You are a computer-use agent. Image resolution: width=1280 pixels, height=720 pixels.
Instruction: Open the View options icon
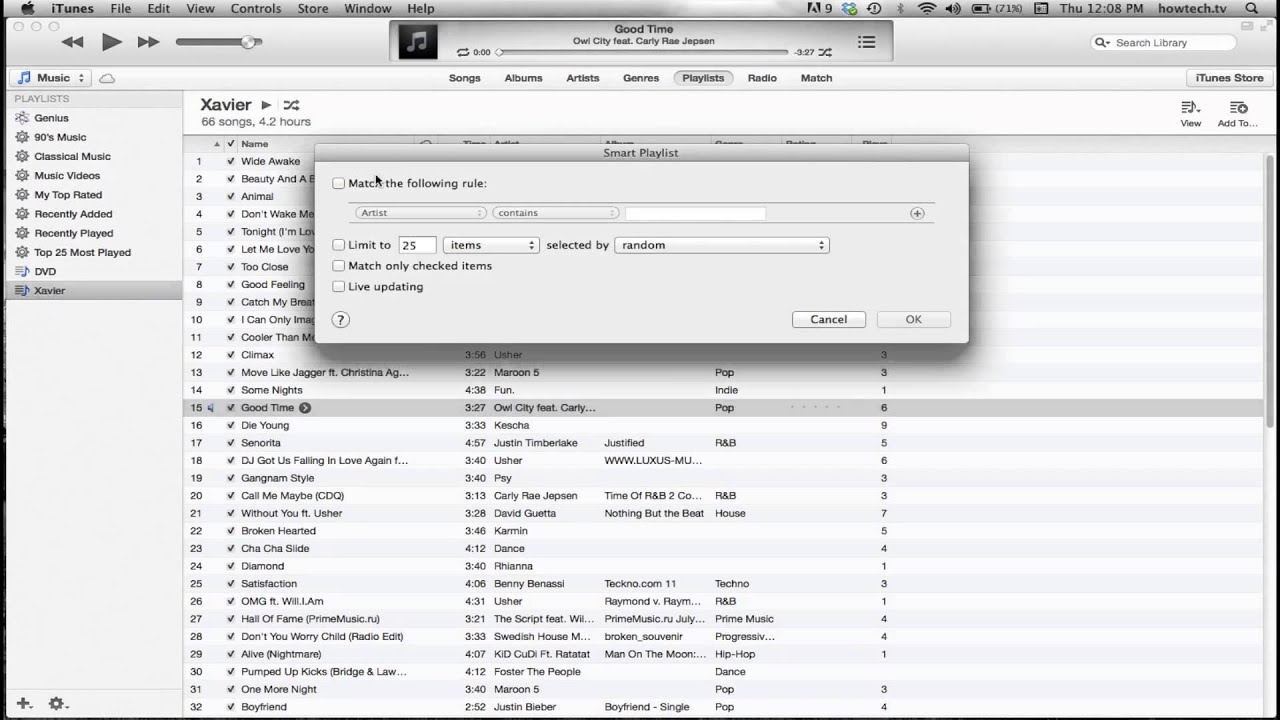point(1190,108)
